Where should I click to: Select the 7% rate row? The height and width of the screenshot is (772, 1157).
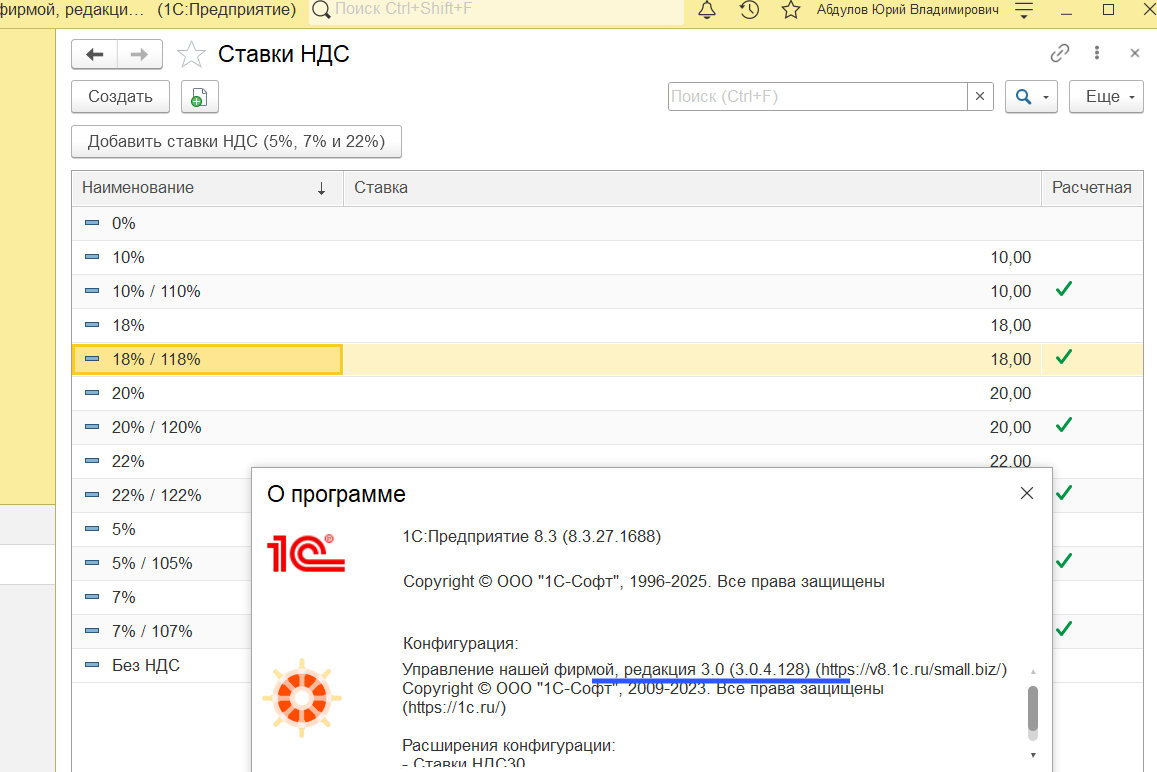coord(162,597)
